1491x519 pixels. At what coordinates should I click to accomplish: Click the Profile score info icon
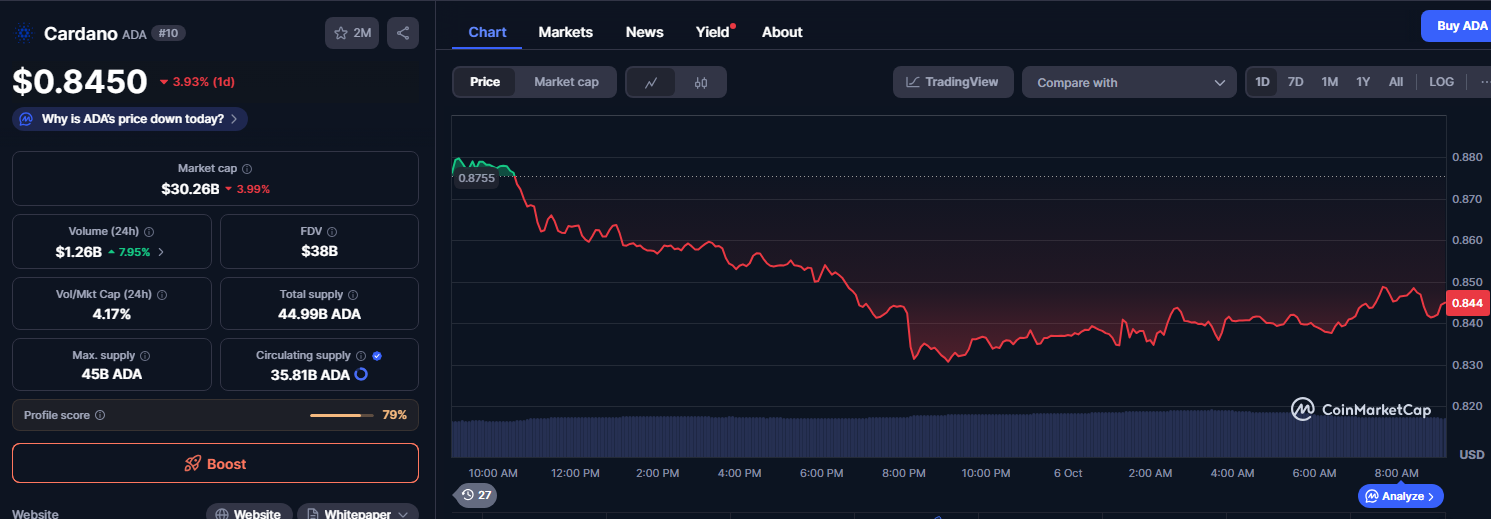click(100, 415)
